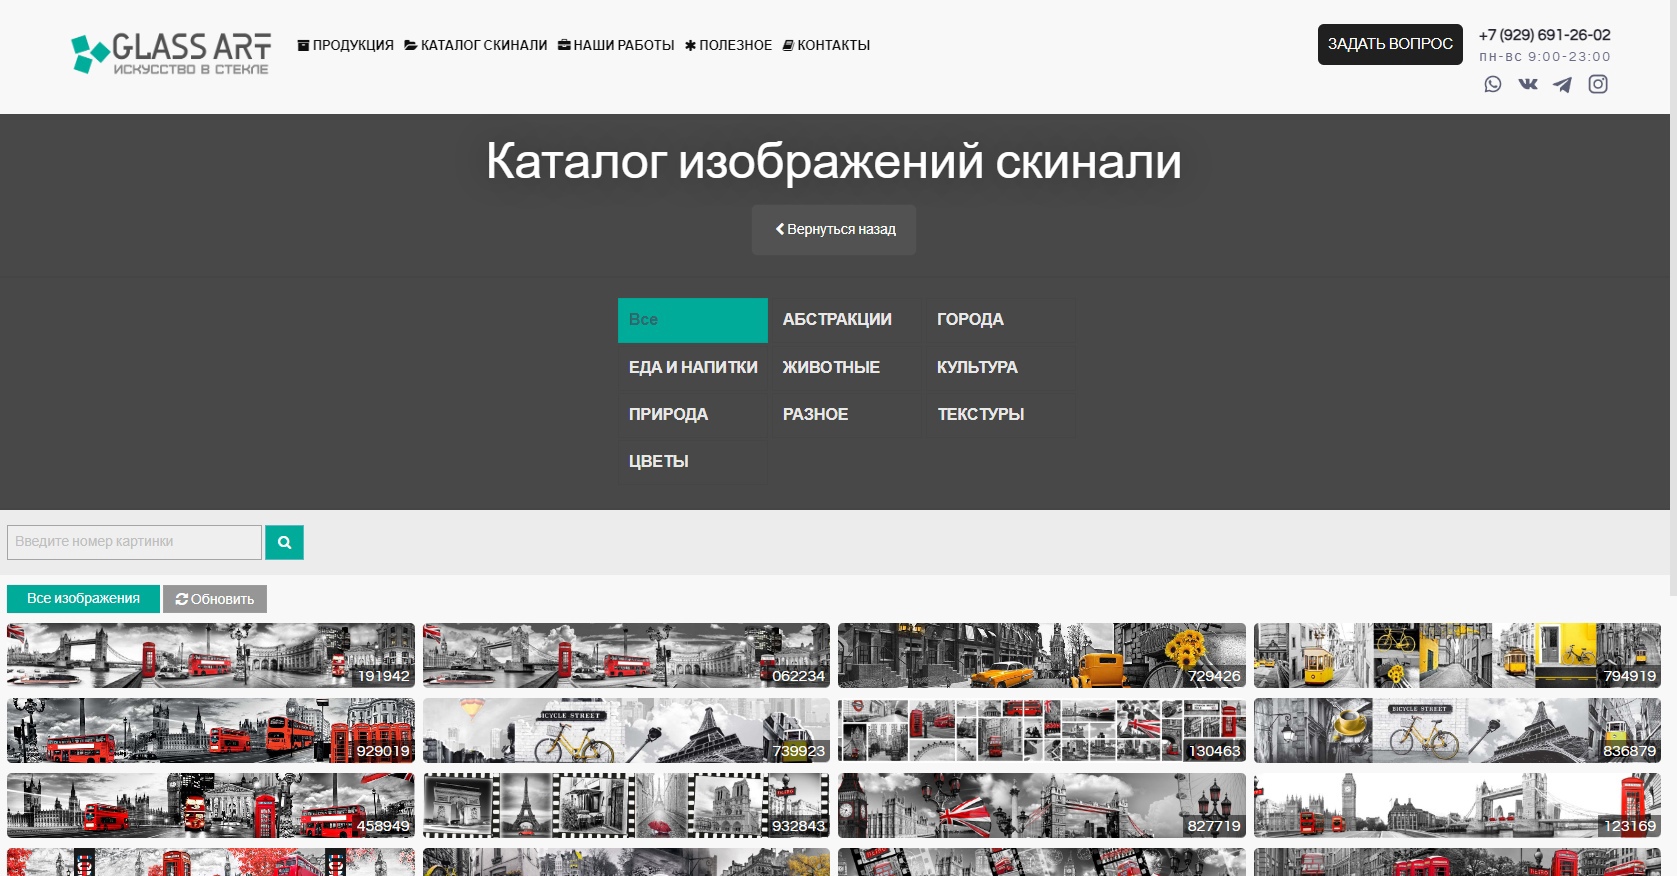Select the ГОРОДА category
This screenshot has width=1677, height=876.
click(1000, 320)
